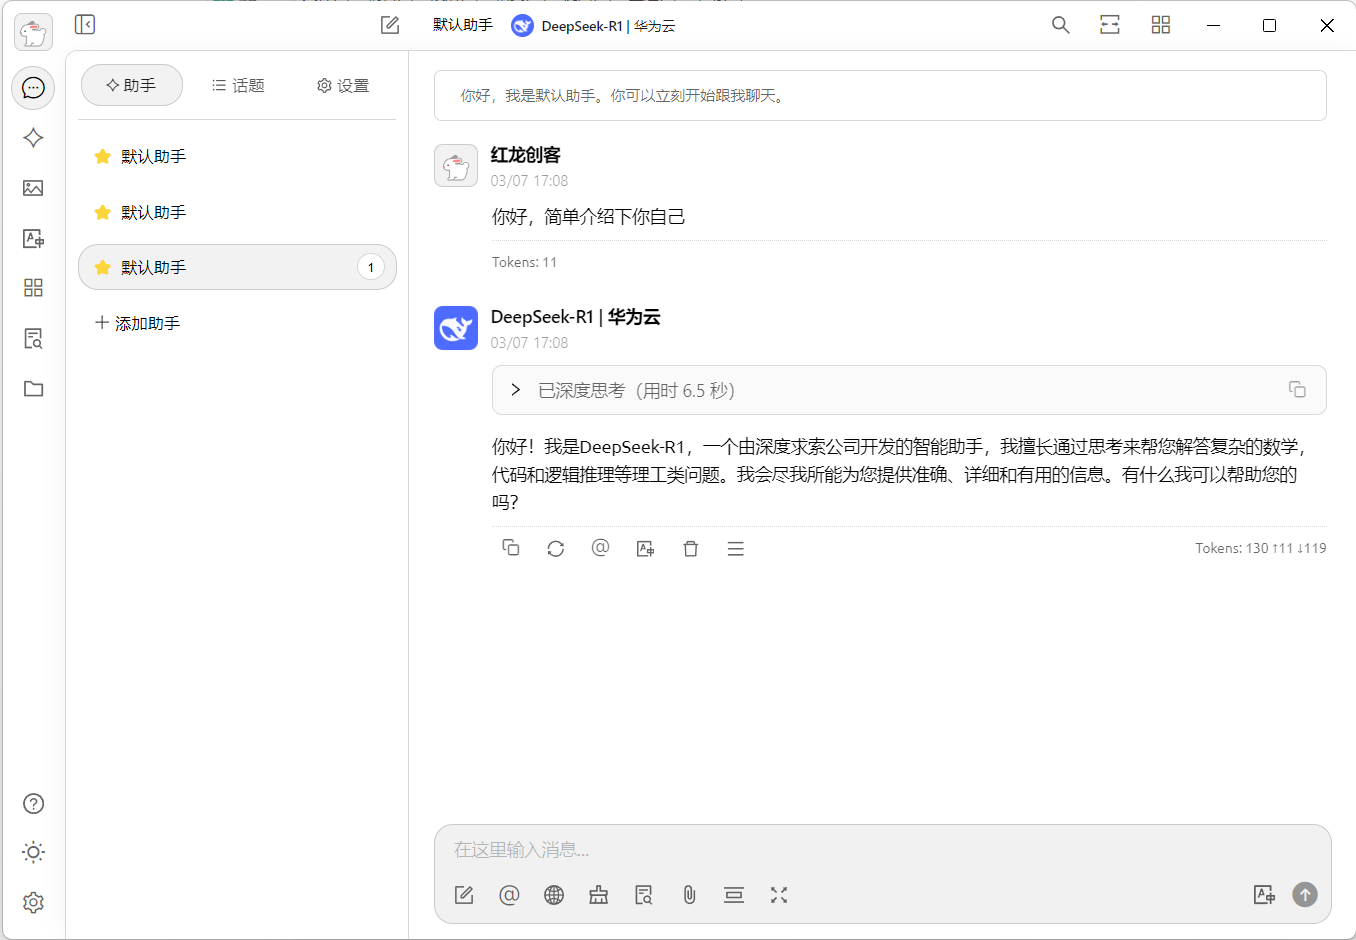
Task: Open the mini apps grid icon in sidebar
Action: click(33, 288)
